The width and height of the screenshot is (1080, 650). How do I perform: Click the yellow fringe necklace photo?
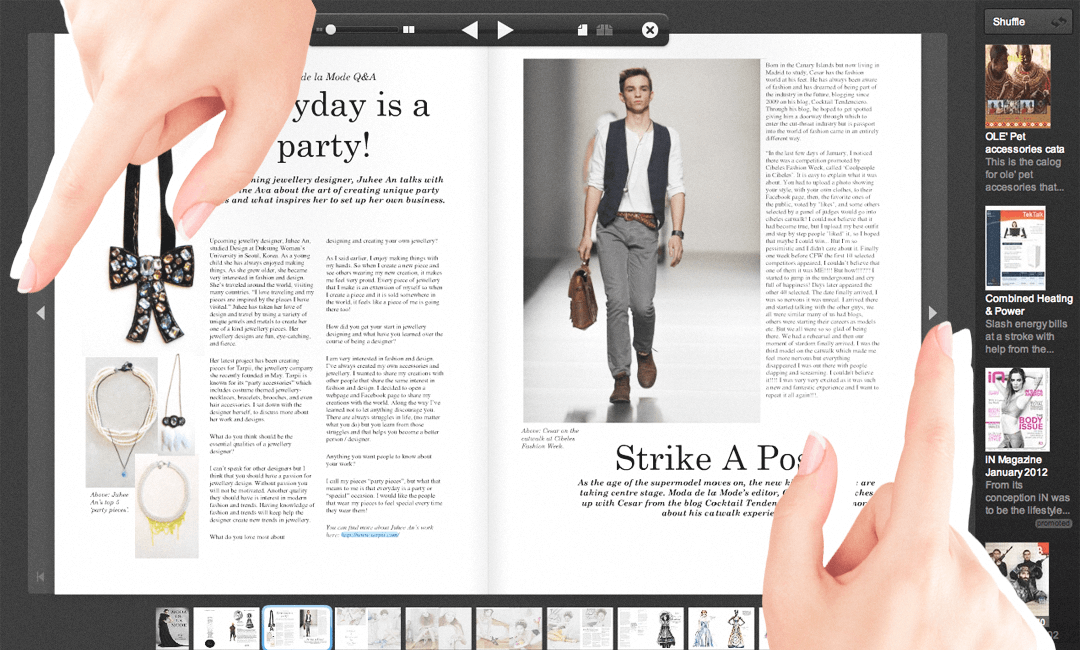167,506
